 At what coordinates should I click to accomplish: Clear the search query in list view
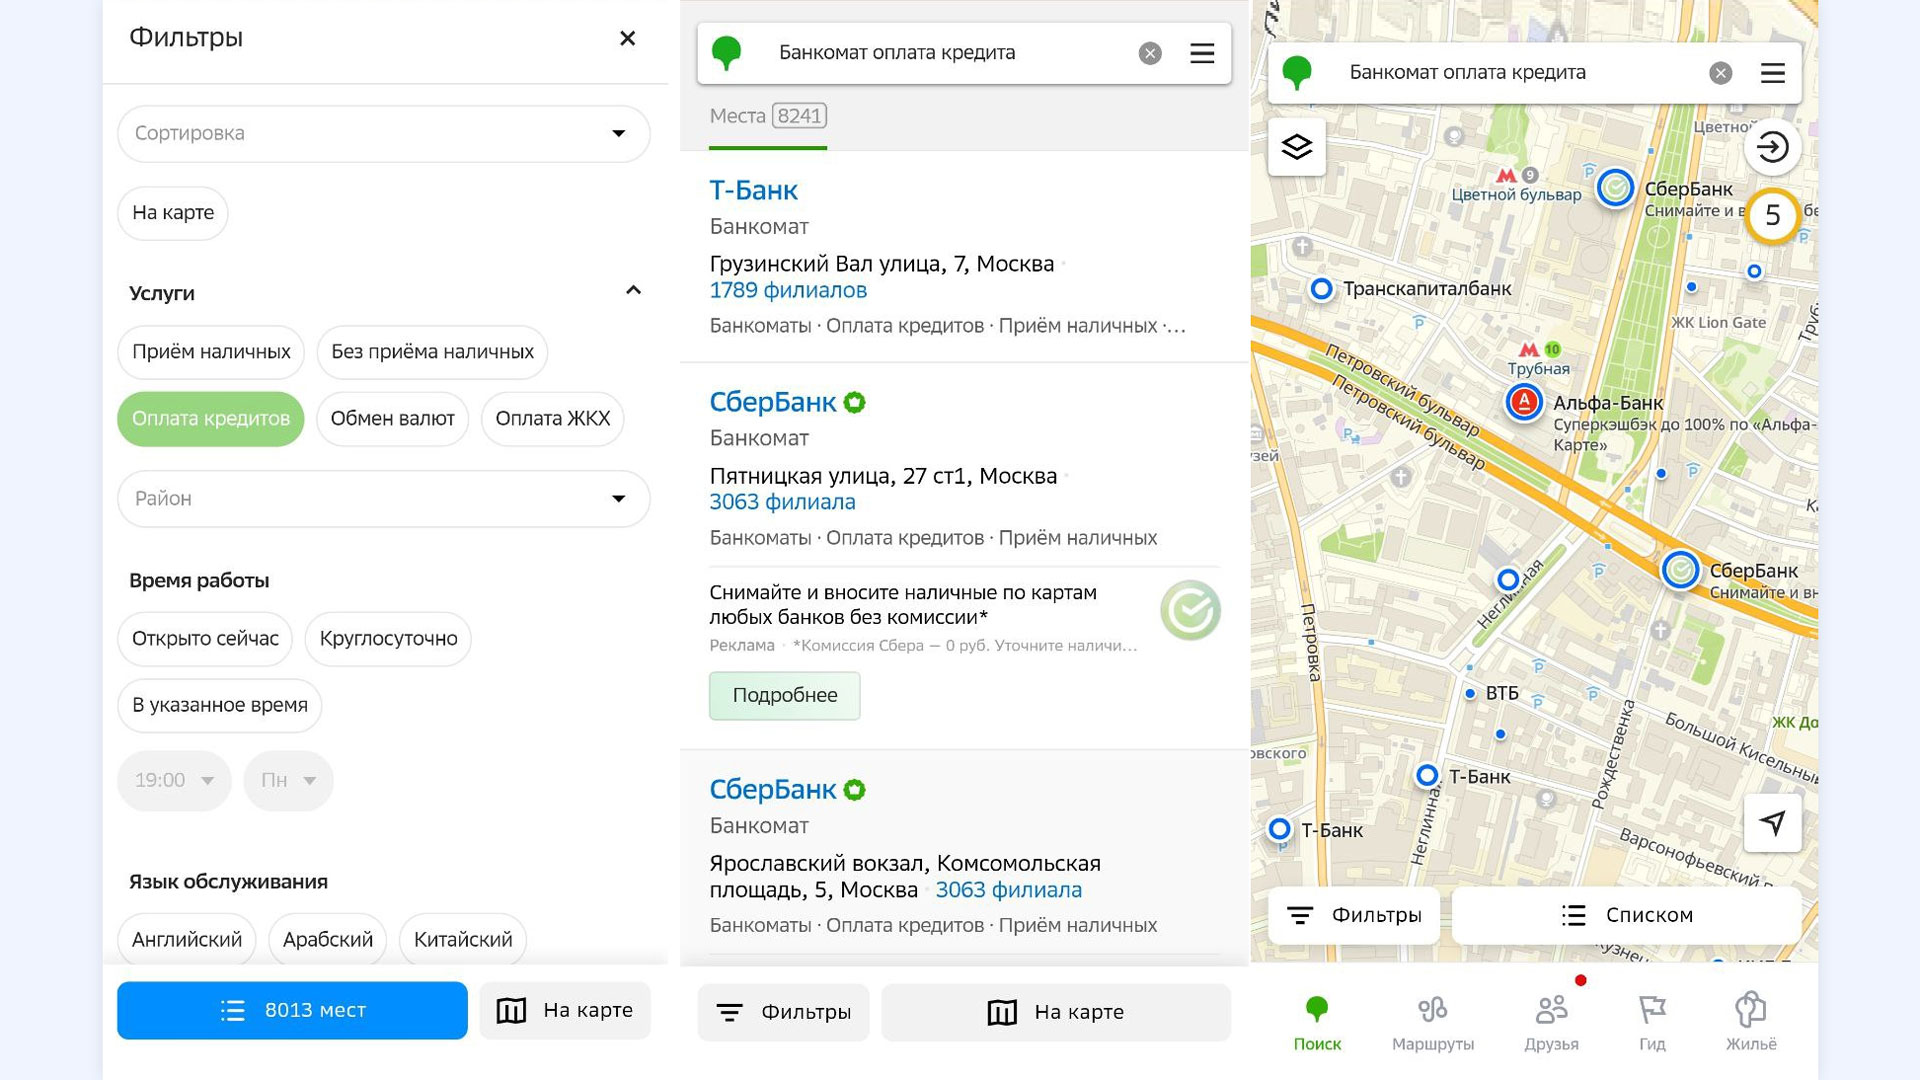[x=1150, y=54]
